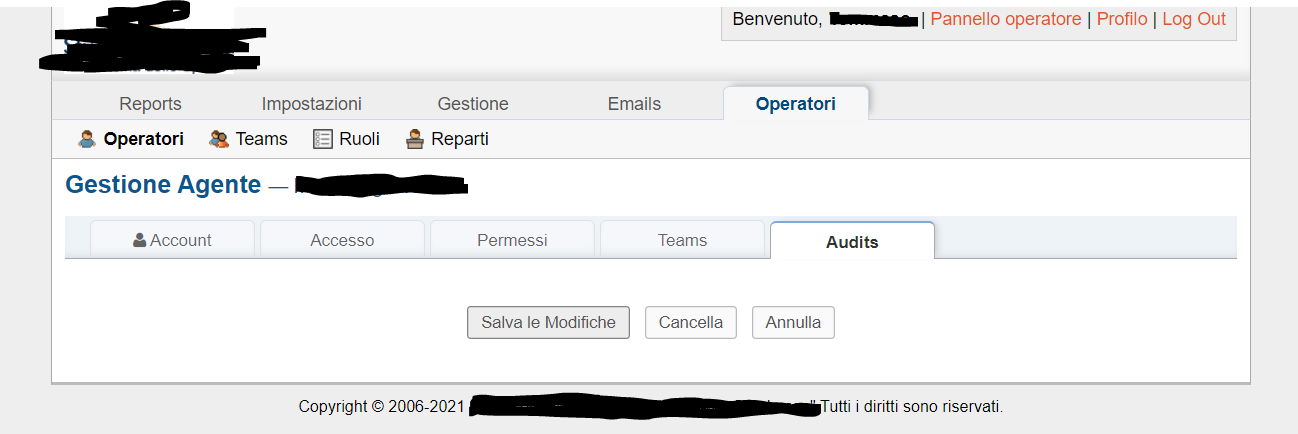Select the Account tab with the user icon
The width and height of the screenshot is (1298, 434).
coord(172,240)
